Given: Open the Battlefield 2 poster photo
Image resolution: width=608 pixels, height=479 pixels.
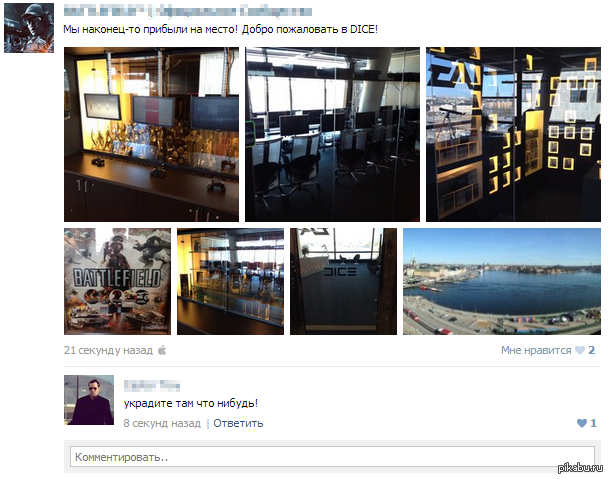Looking at the screenshot, I should [117, 281].
